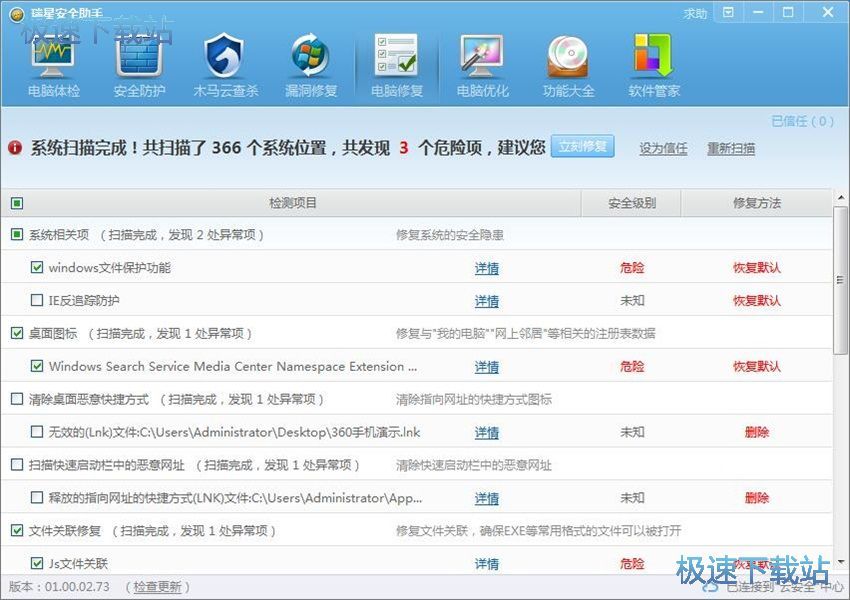
Task: Check the 释放的指向网址的快捷方式 checkbox
Action: (x=37, y=498)
